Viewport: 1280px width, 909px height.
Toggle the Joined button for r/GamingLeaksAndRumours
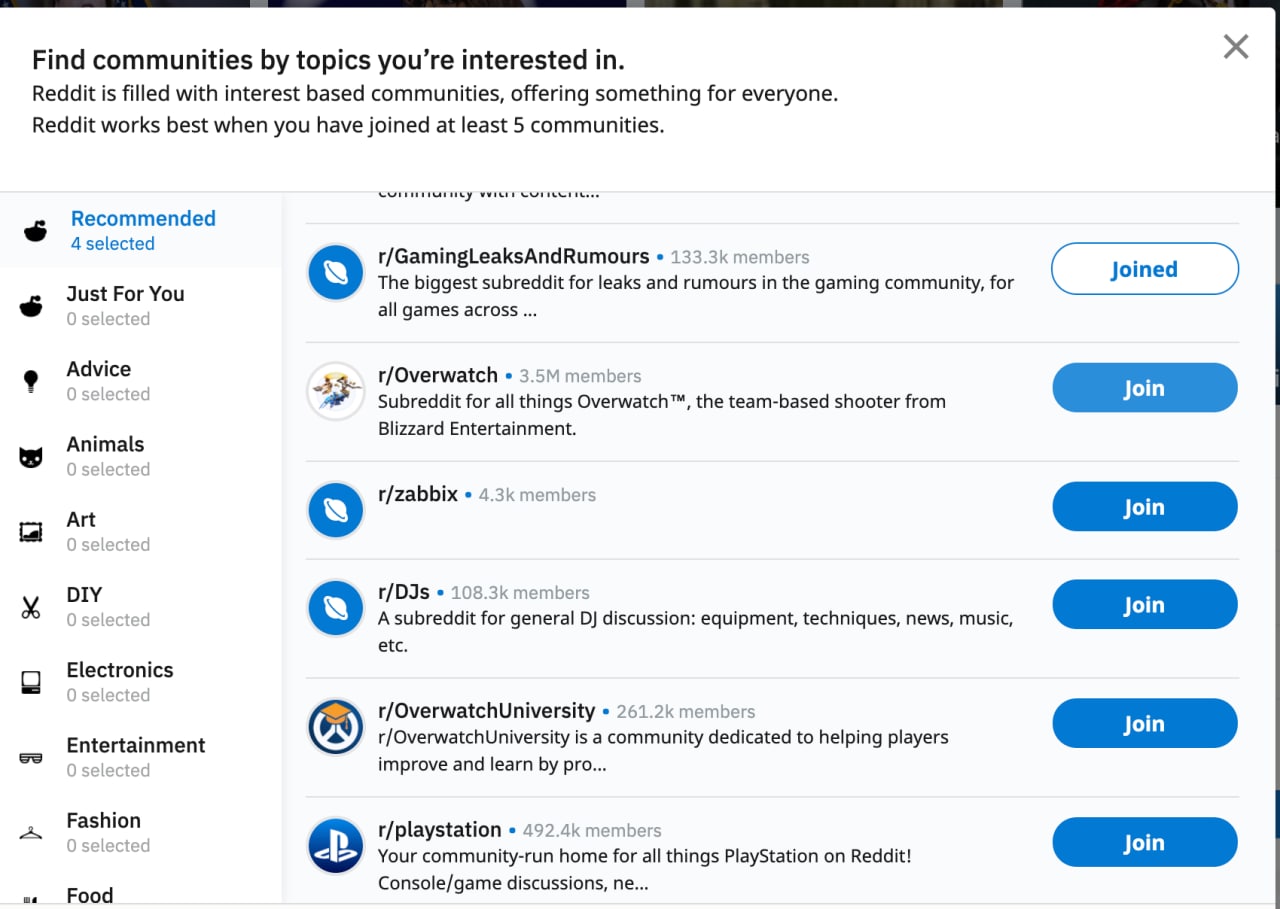click(1145, 269)
